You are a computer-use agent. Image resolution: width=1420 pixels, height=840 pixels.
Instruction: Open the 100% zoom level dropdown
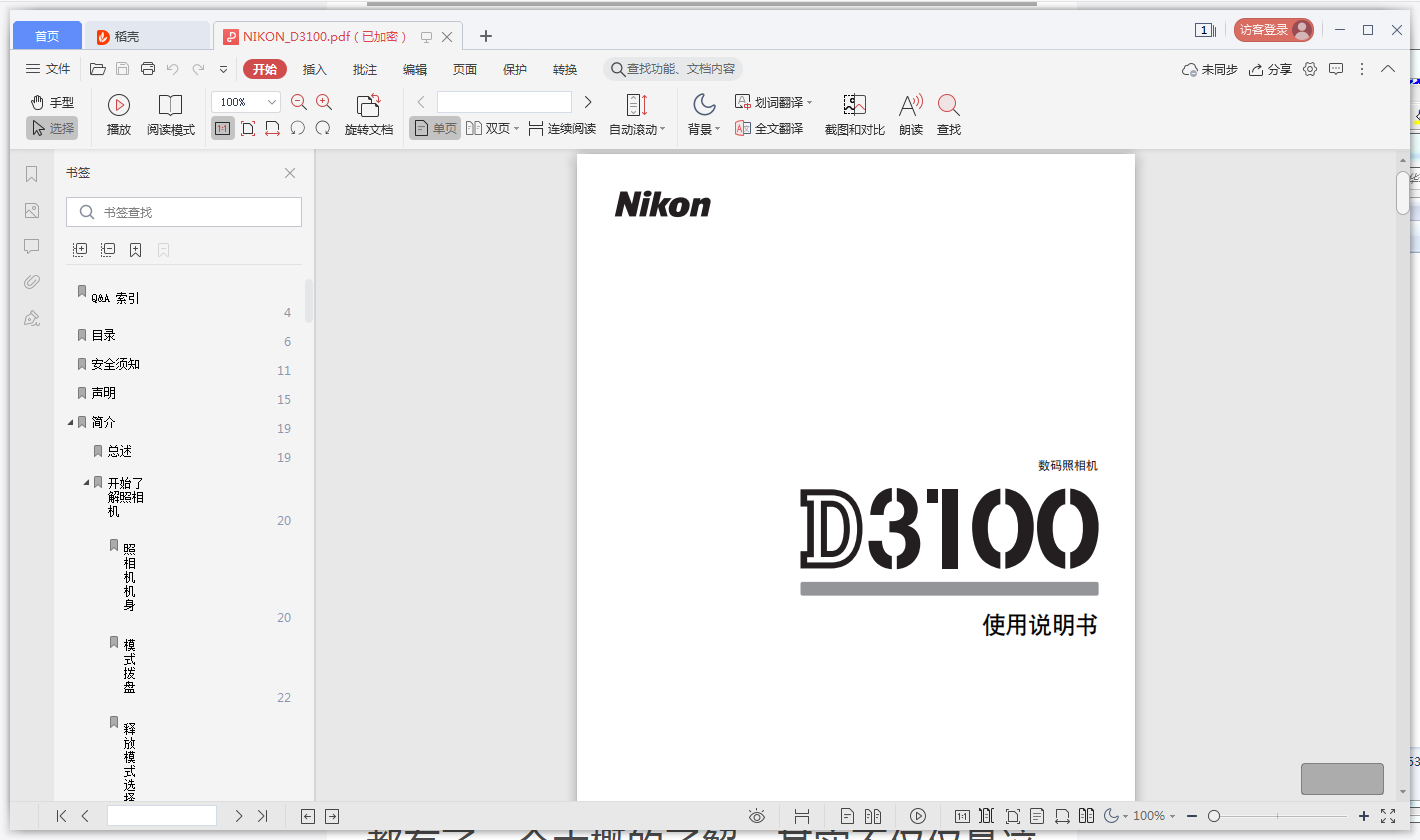tap(272, 102)
